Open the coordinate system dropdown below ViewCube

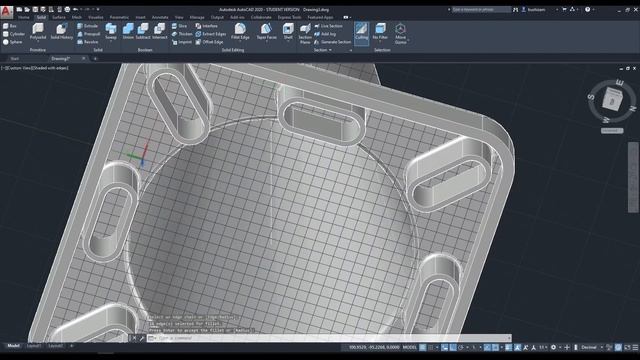[x=612, y=131]
